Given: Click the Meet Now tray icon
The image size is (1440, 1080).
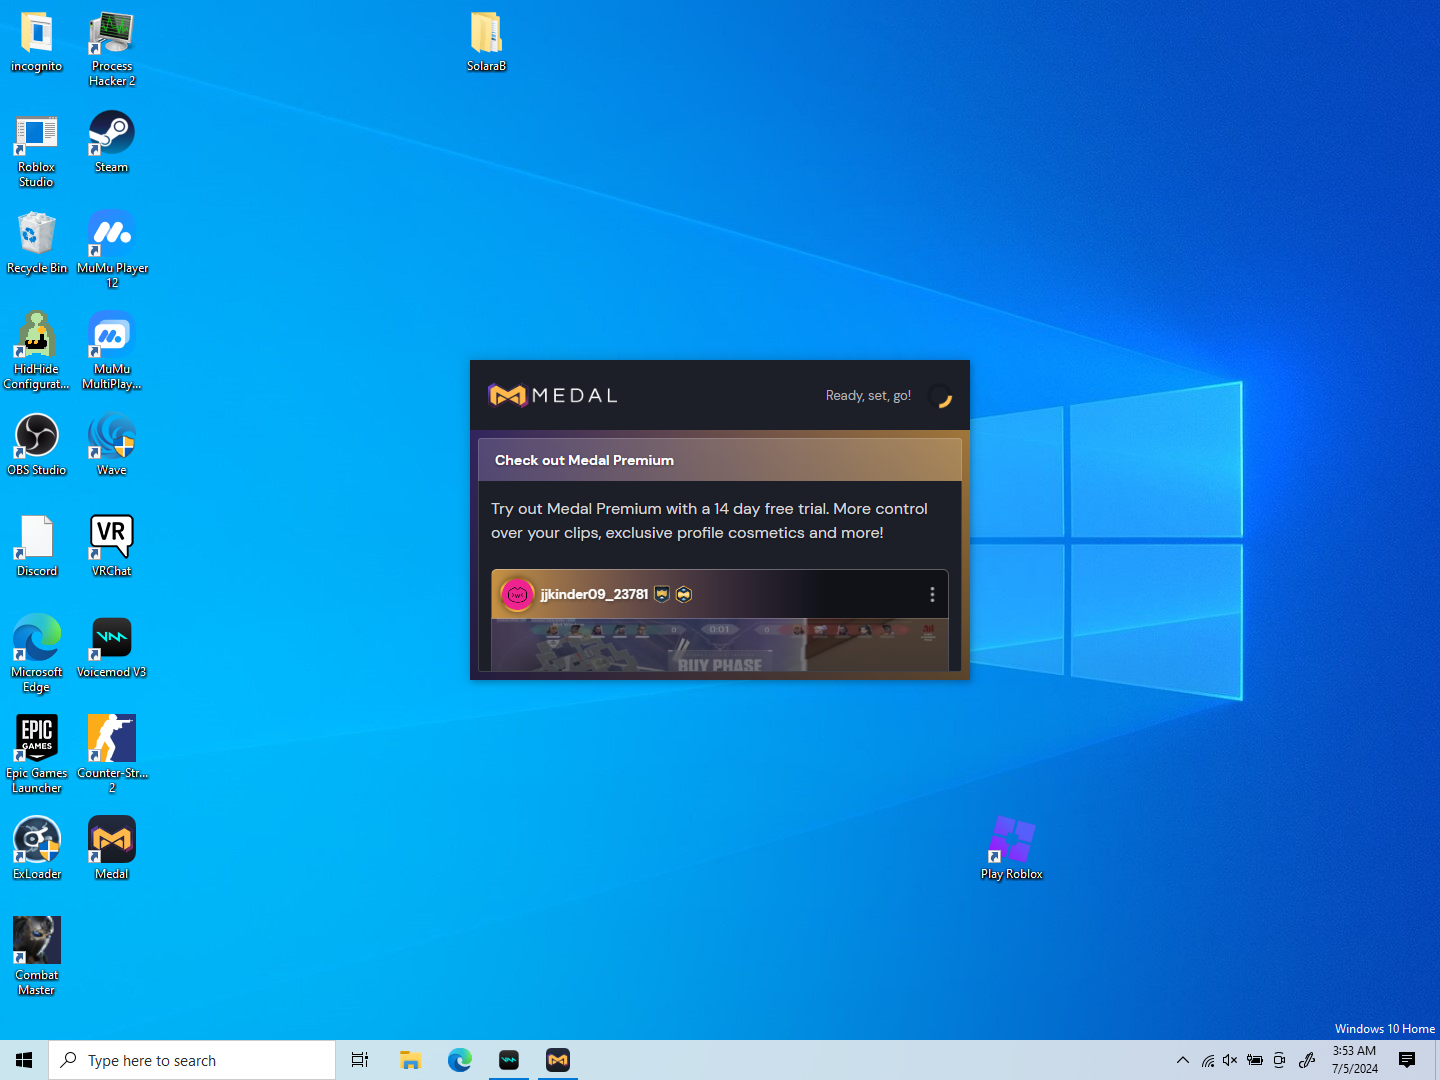Looking at the screenshot, I should pos(1279,1060).
